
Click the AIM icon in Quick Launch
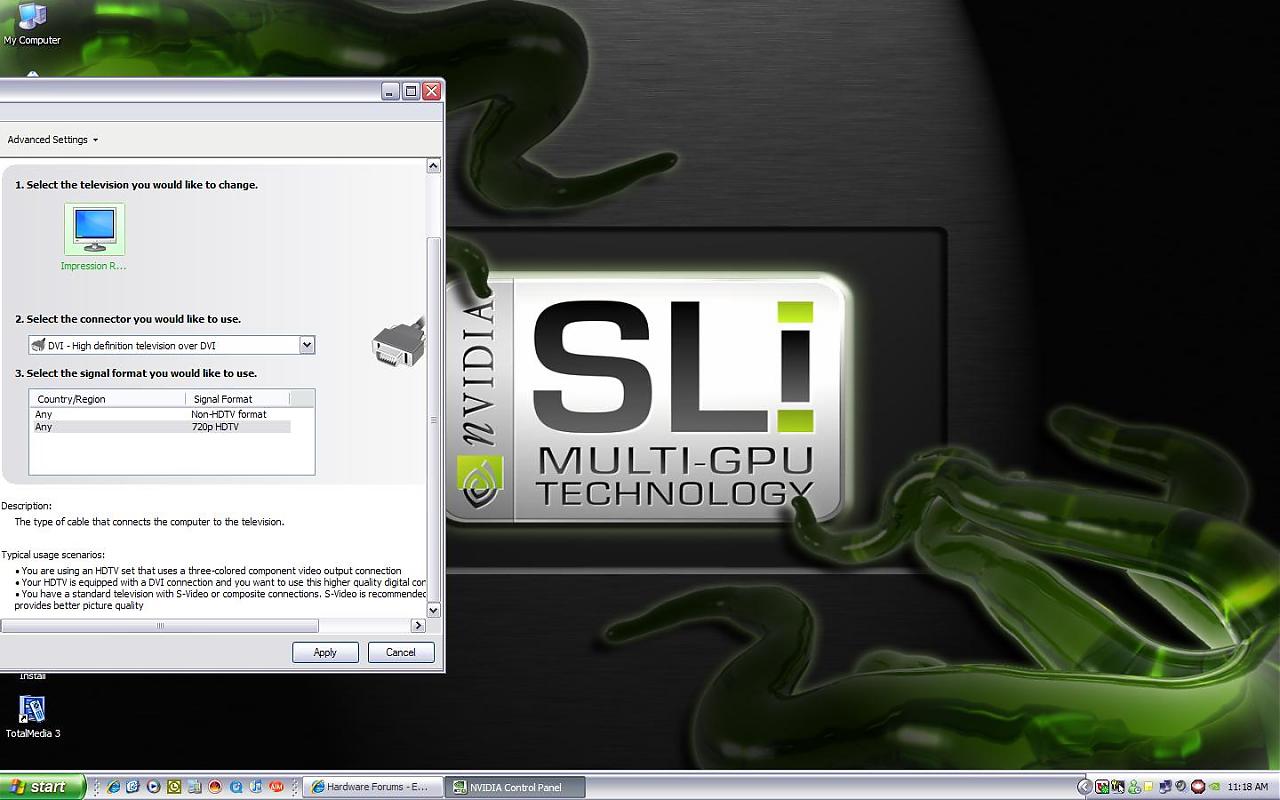[276, 787]
